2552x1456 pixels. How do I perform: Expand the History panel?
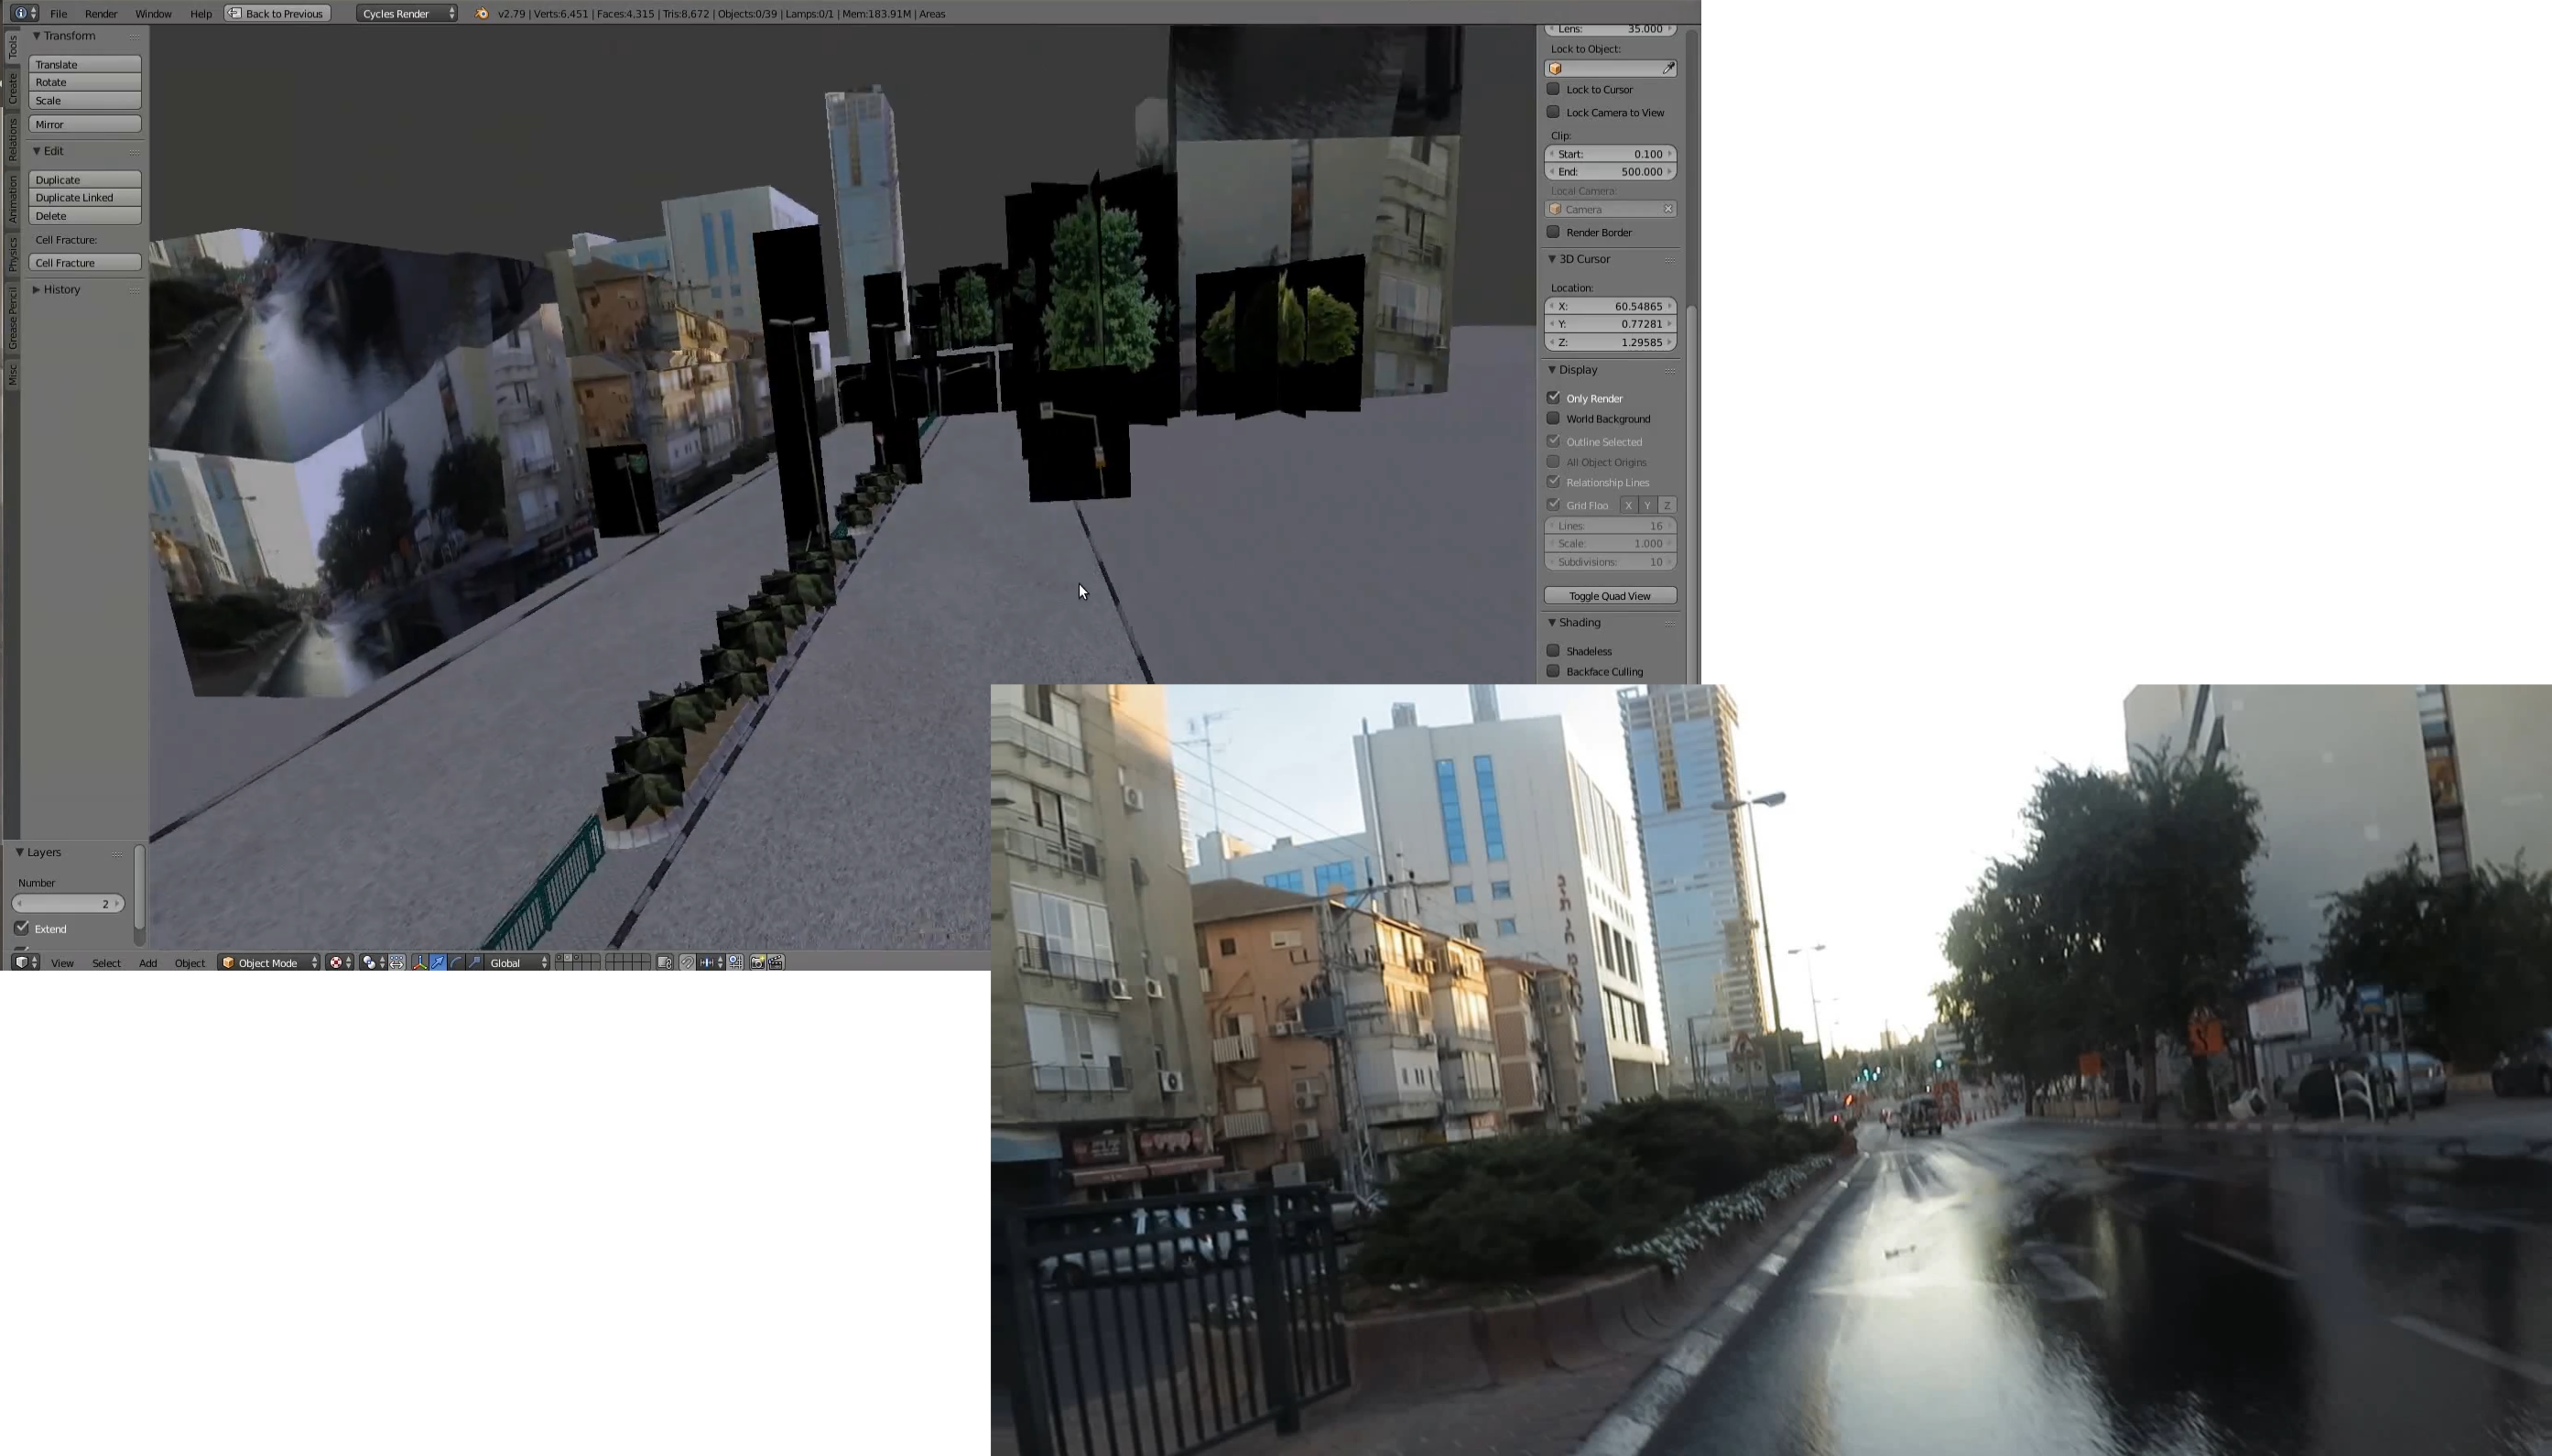point(61,289)
